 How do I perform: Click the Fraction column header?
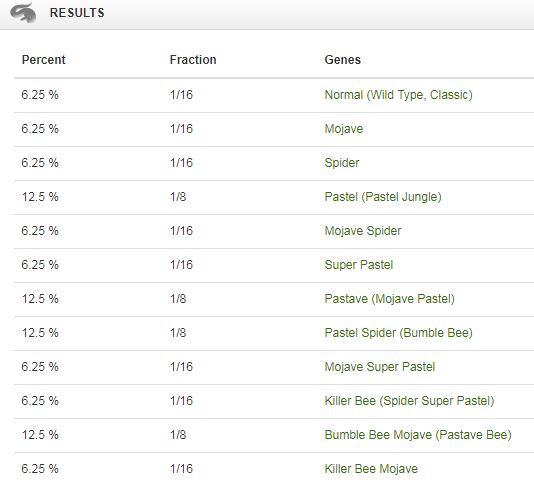(x=193, y=60)
